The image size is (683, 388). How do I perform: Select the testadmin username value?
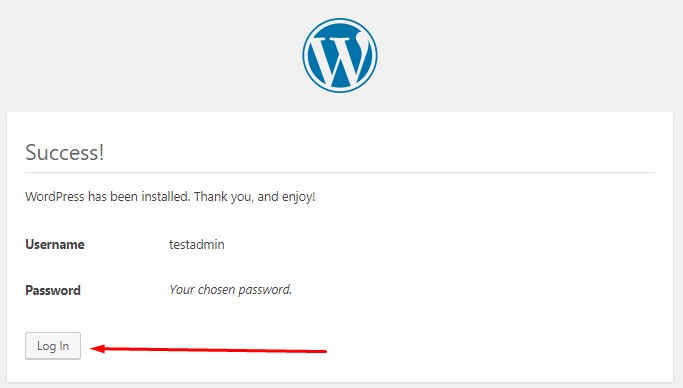point(197,244)
